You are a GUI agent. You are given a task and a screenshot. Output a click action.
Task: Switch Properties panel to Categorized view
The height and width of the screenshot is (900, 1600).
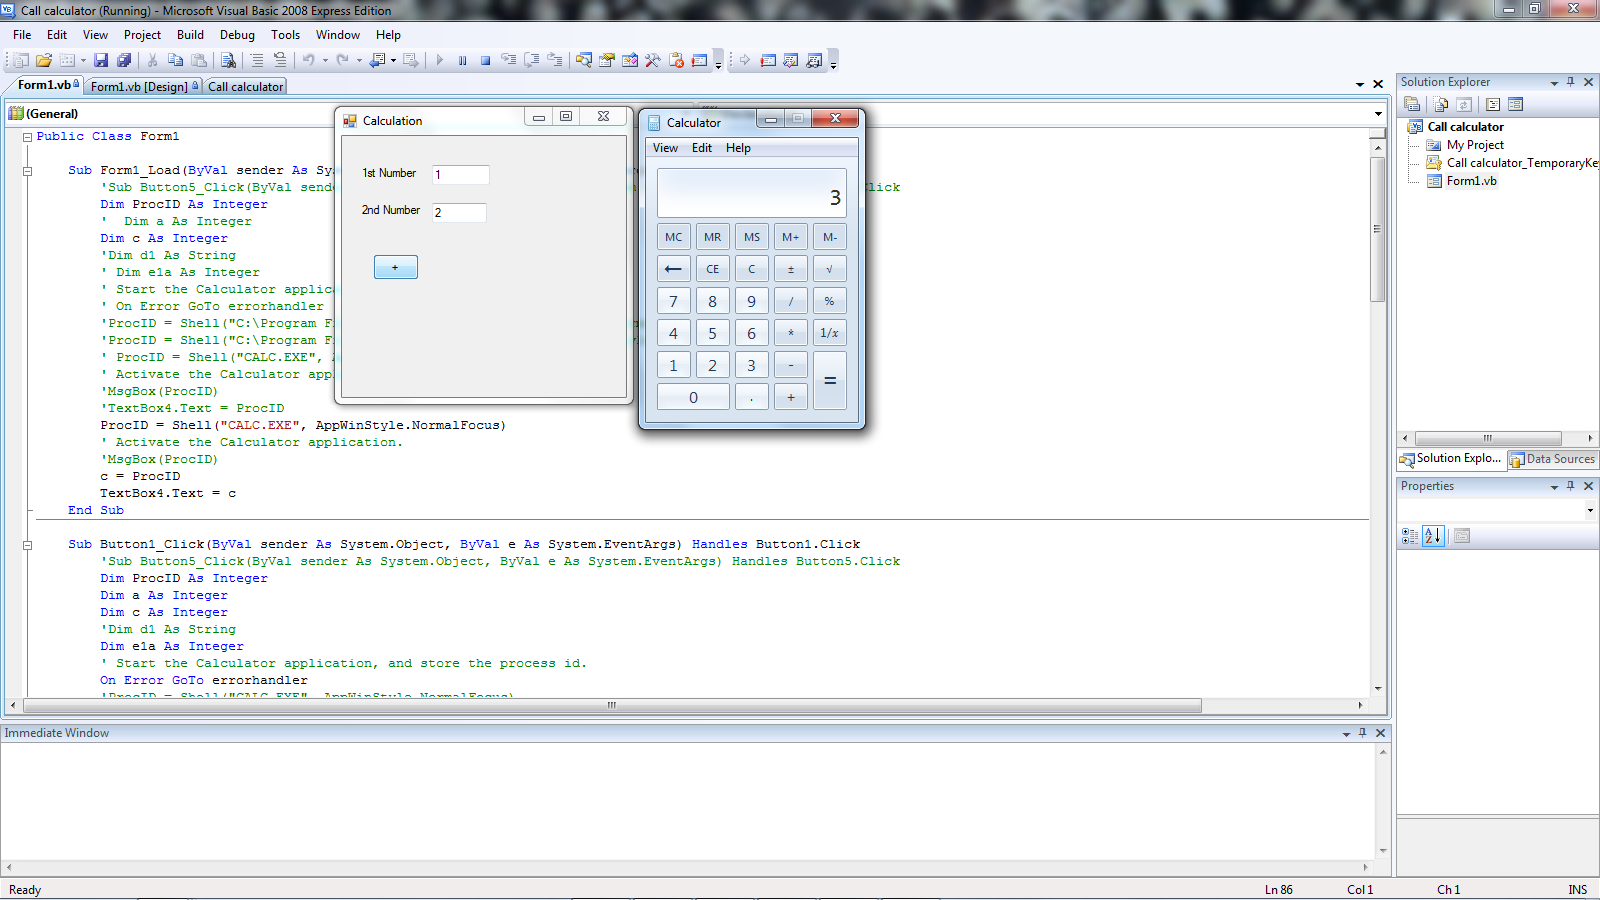[1410, 536]
